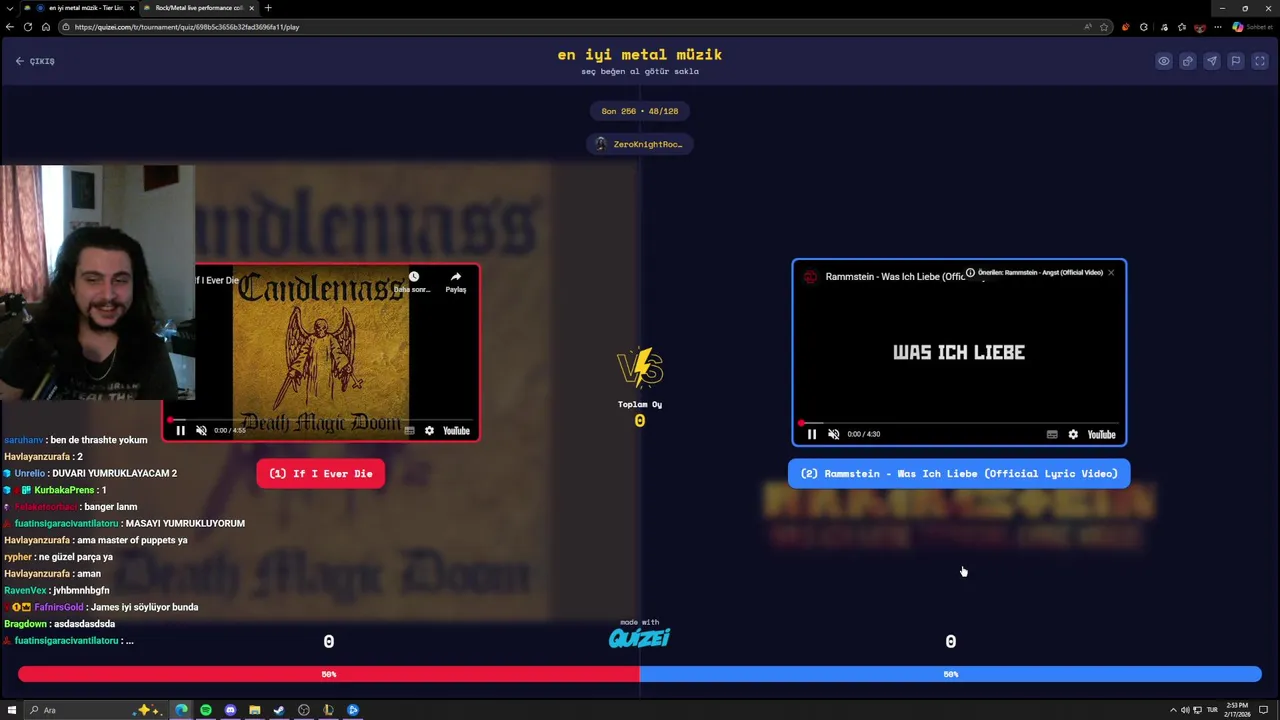Open the favorites list icon

coord(1182,27)
